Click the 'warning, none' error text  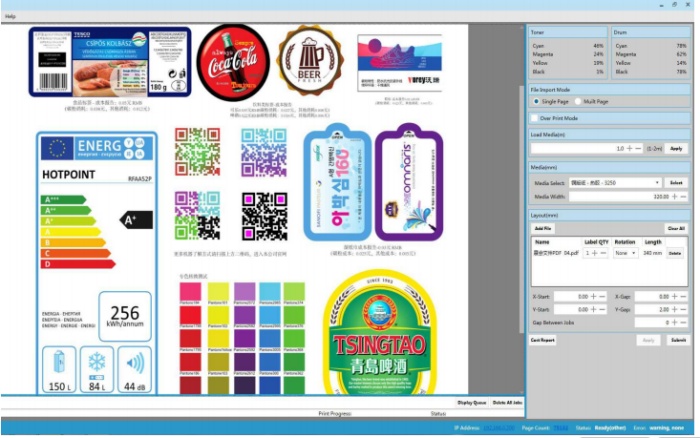click(x=667, y=428)
